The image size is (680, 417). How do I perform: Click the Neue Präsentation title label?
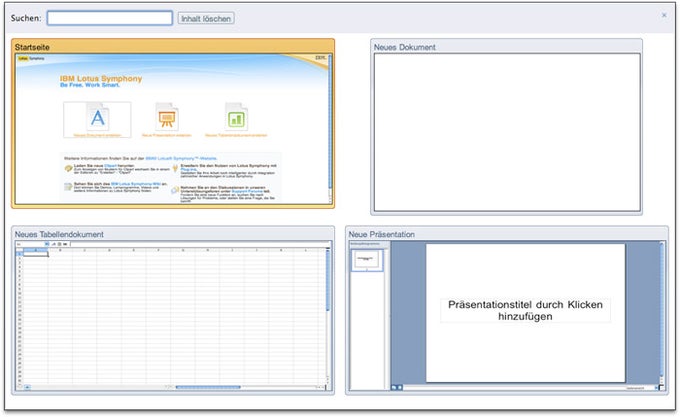(x=382, y=235)
